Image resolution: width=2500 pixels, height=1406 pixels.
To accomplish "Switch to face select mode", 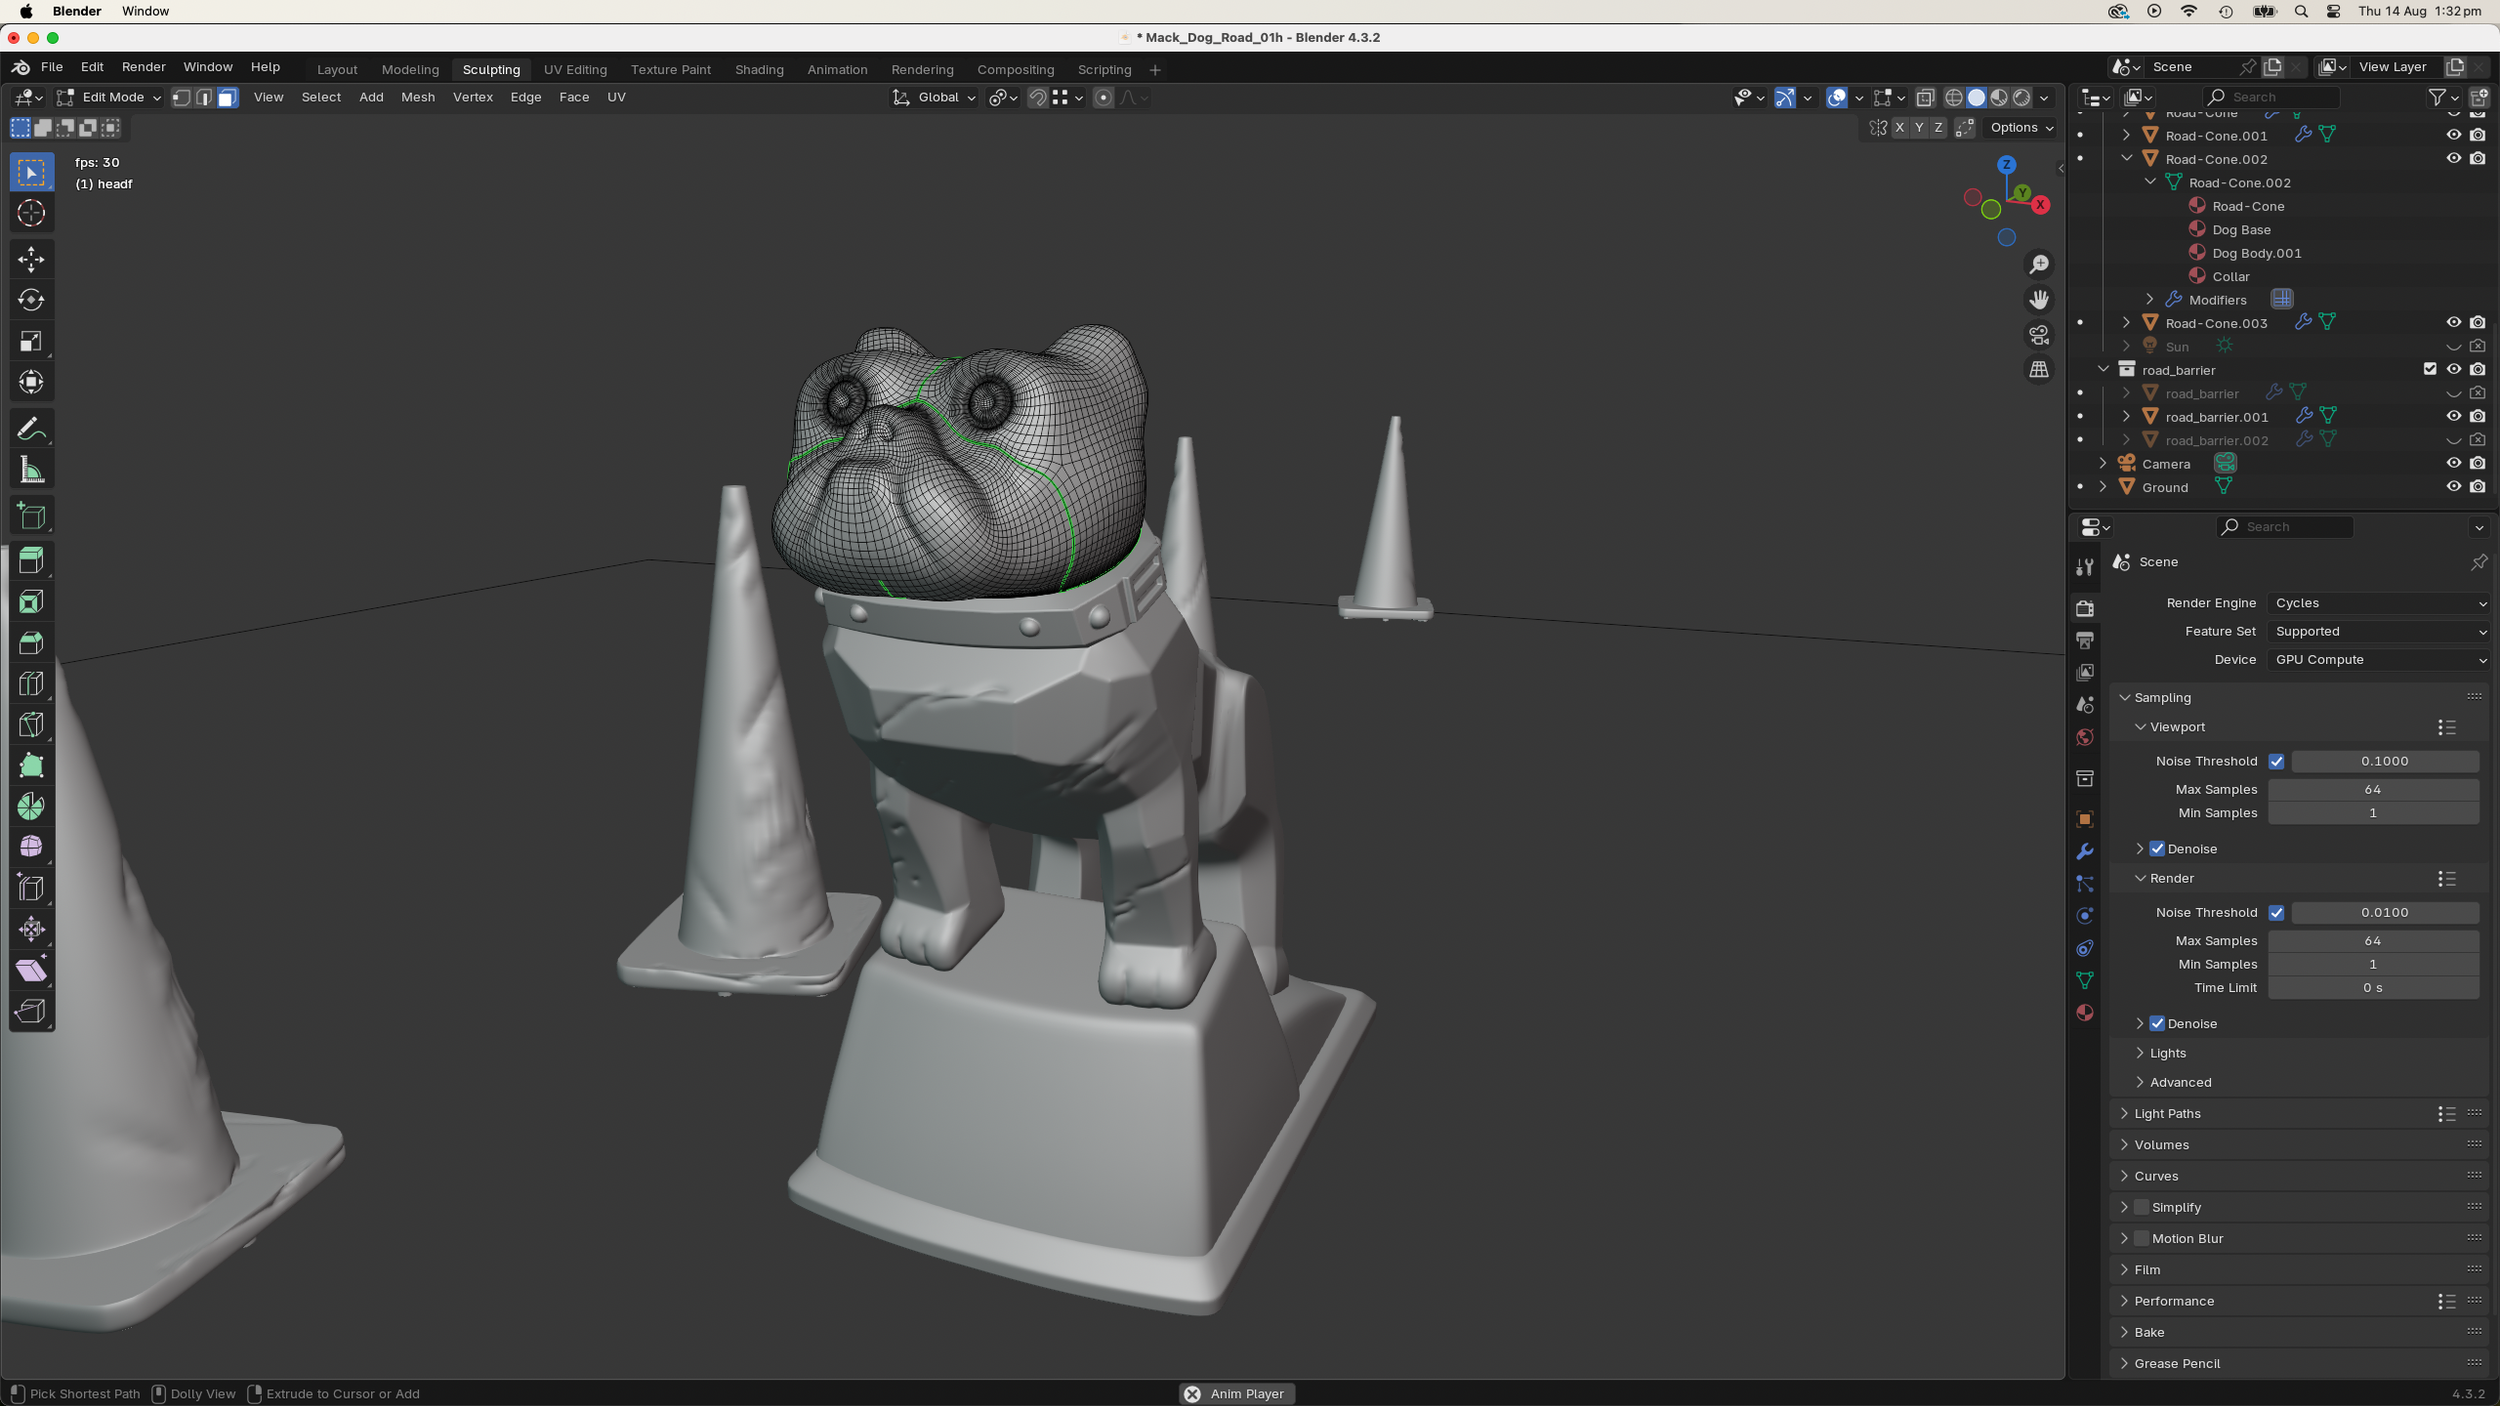I will pos(227,97).
